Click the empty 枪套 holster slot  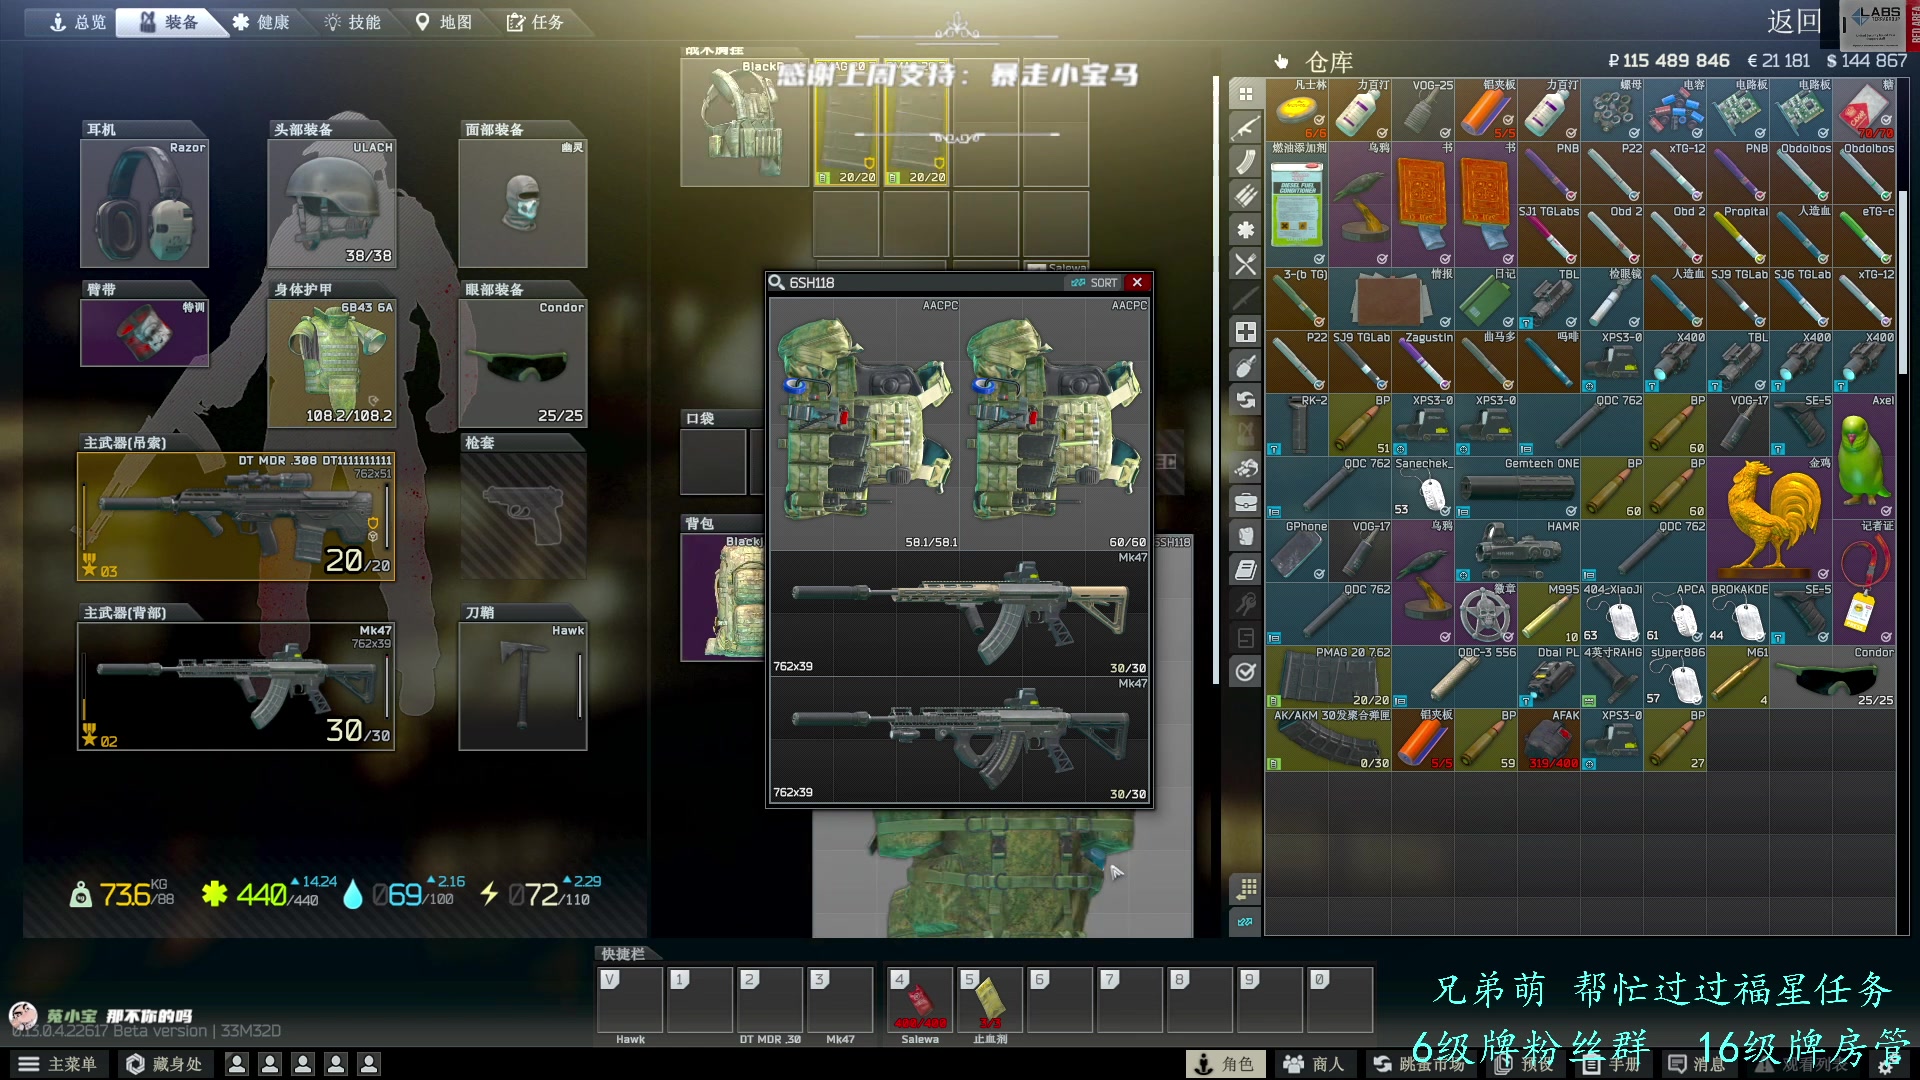pos(523,516)
